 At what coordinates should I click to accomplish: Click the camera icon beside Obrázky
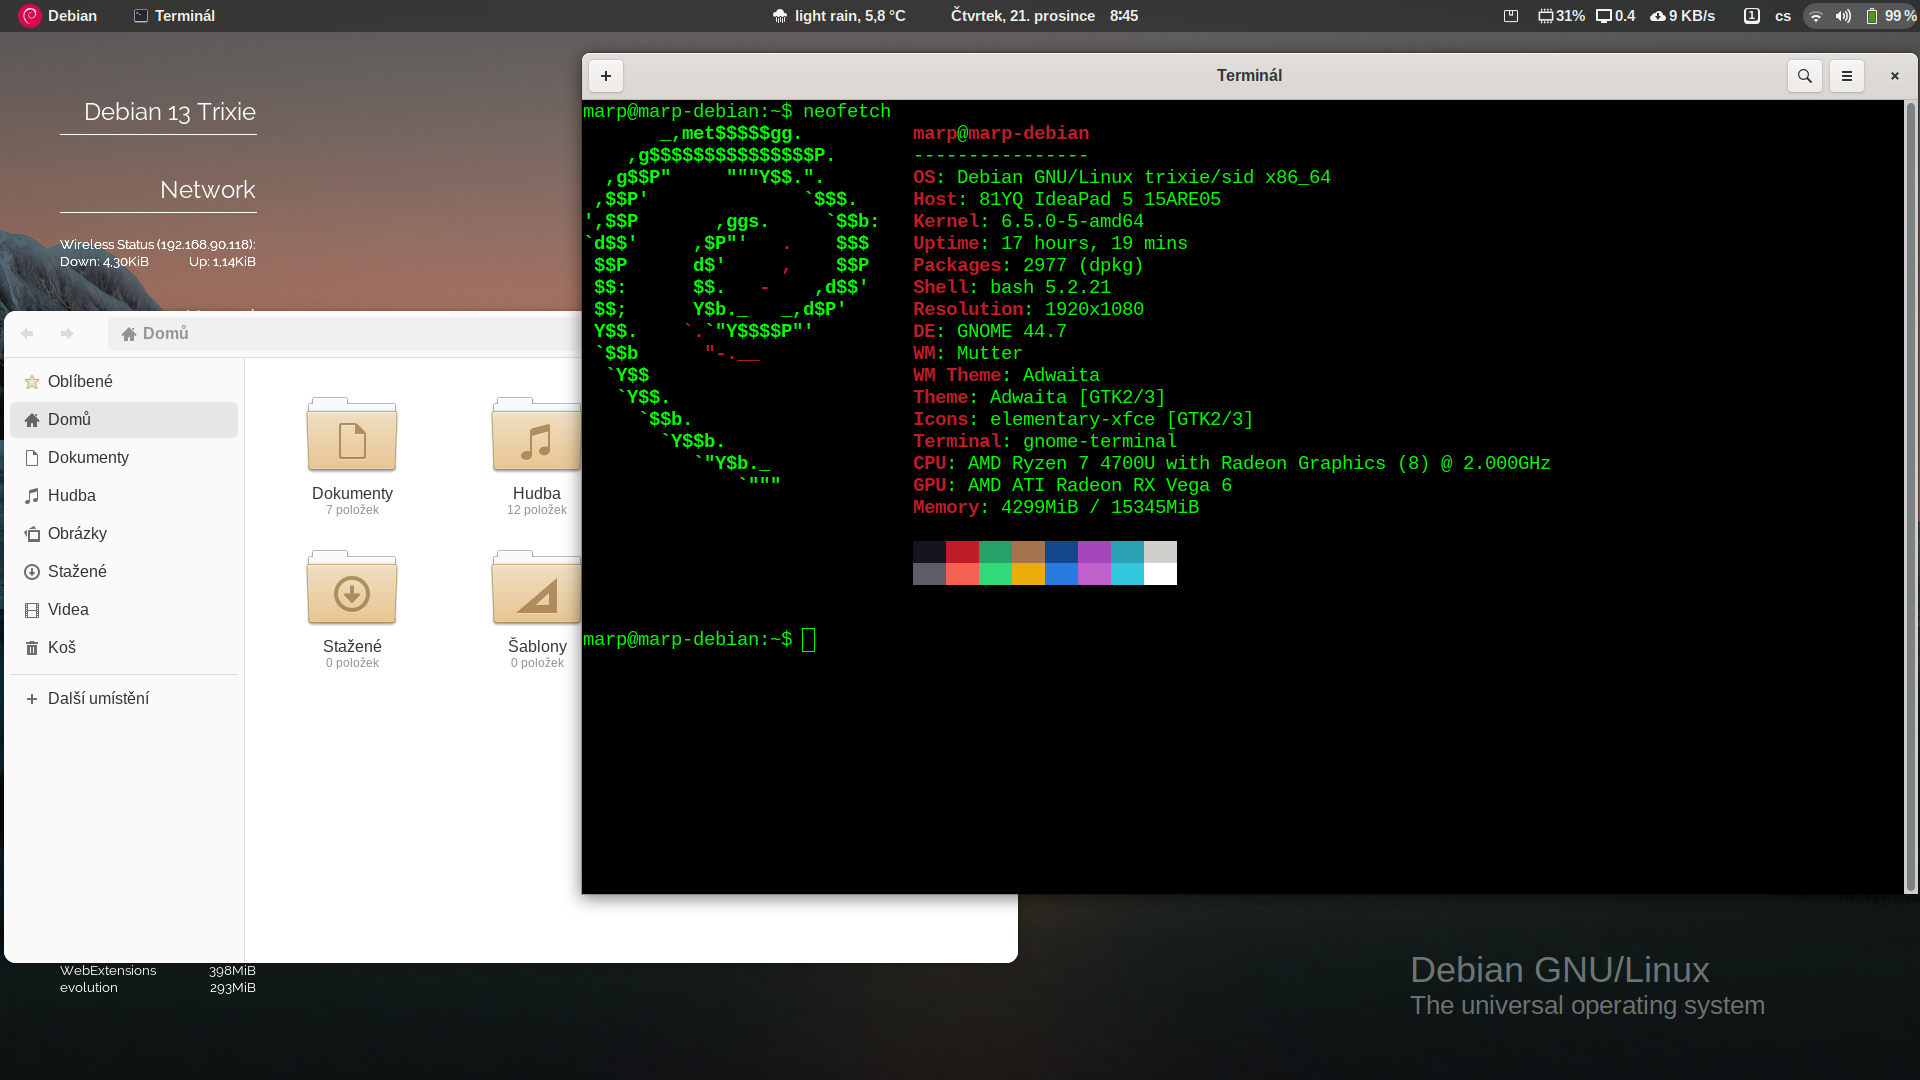(32, 534)
